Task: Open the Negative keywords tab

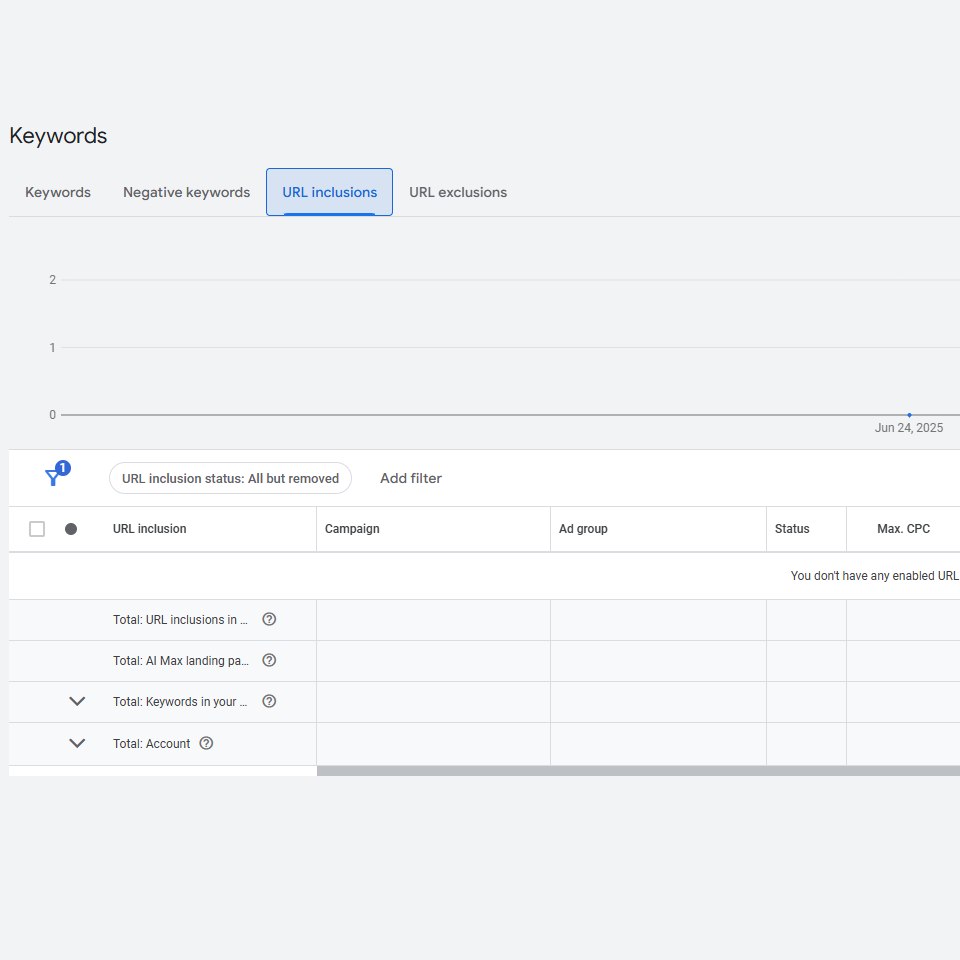Action: click(x=186, y=192)
